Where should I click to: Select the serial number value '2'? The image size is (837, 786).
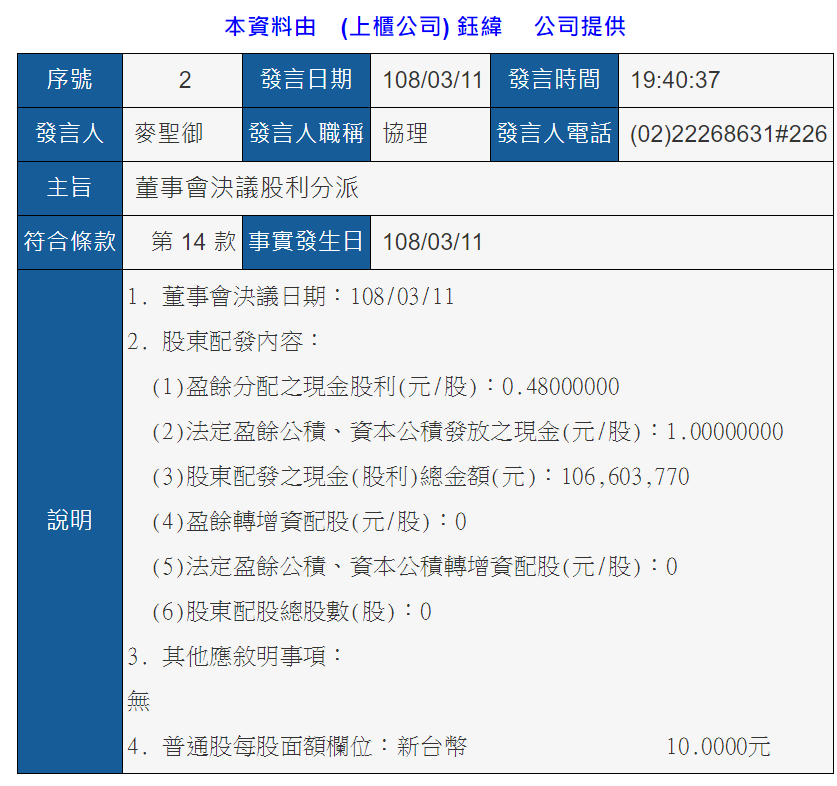183,80
